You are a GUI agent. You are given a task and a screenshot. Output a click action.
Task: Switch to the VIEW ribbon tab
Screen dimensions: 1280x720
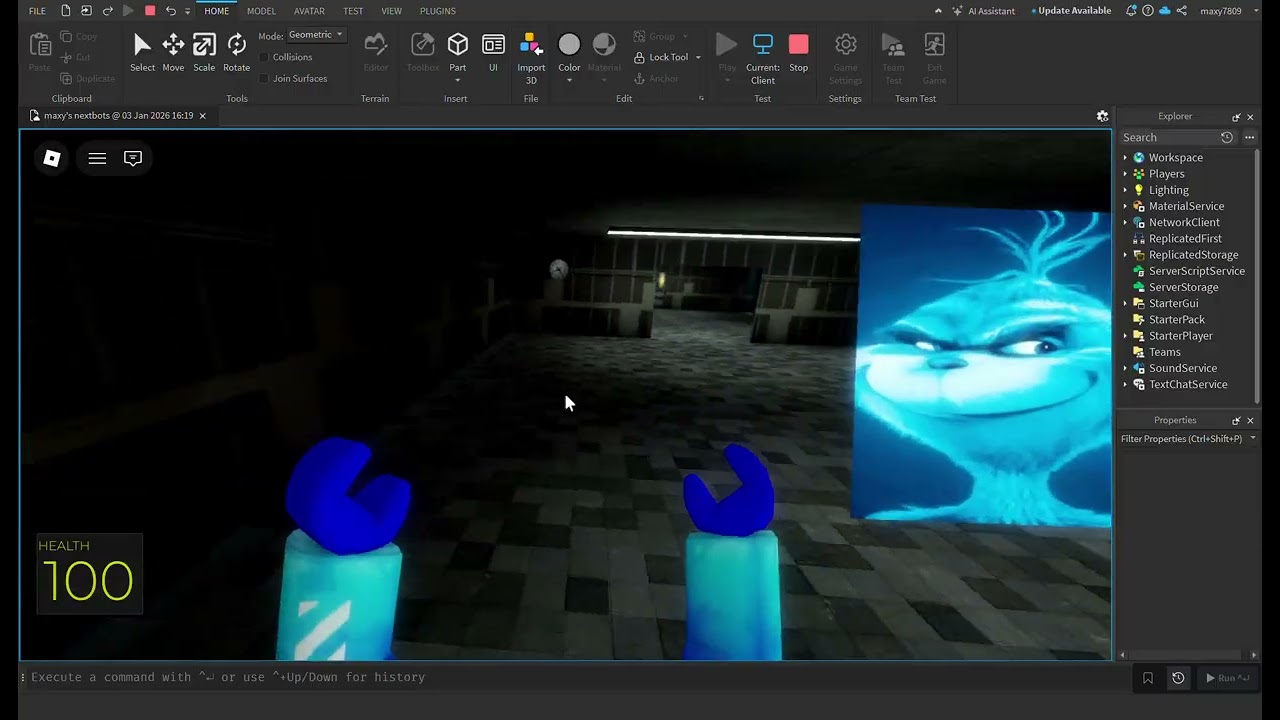391,11
